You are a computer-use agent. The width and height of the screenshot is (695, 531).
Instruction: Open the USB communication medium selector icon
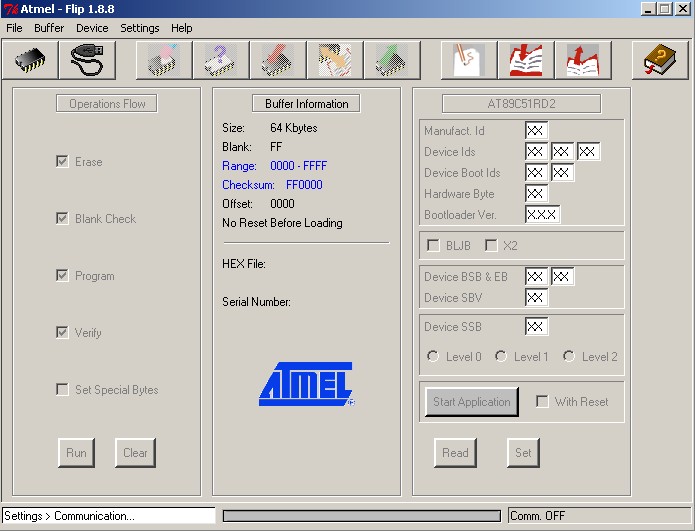click(87, 61)
